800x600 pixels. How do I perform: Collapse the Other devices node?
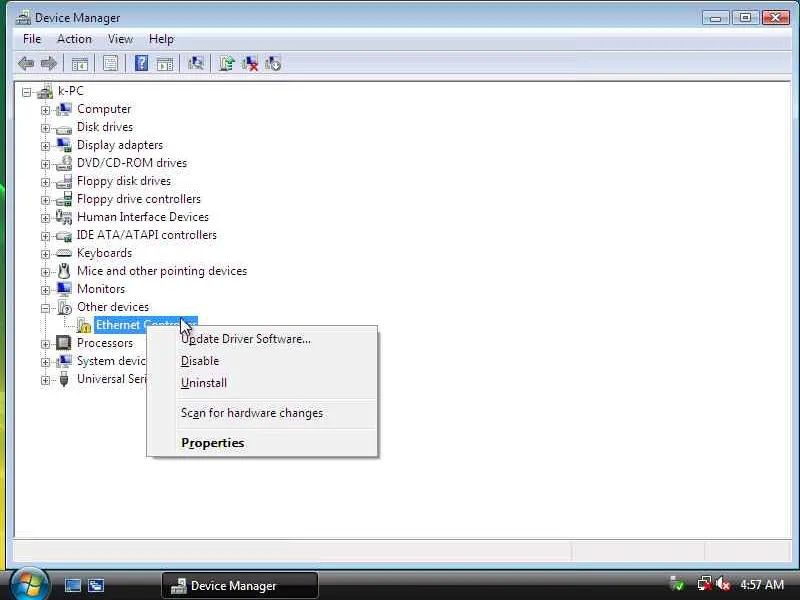tap(45, 308)
